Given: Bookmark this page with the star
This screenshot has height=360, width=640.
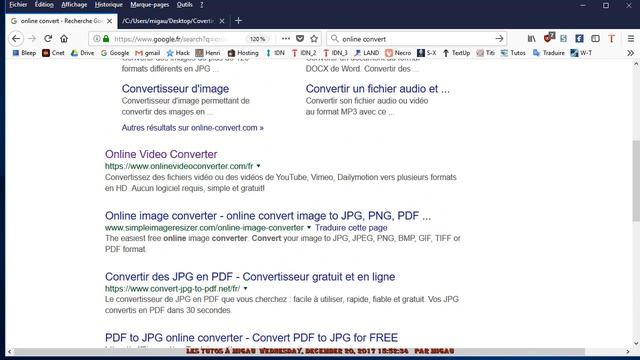Looking at the screenshot, I should [x=314, y=39].
